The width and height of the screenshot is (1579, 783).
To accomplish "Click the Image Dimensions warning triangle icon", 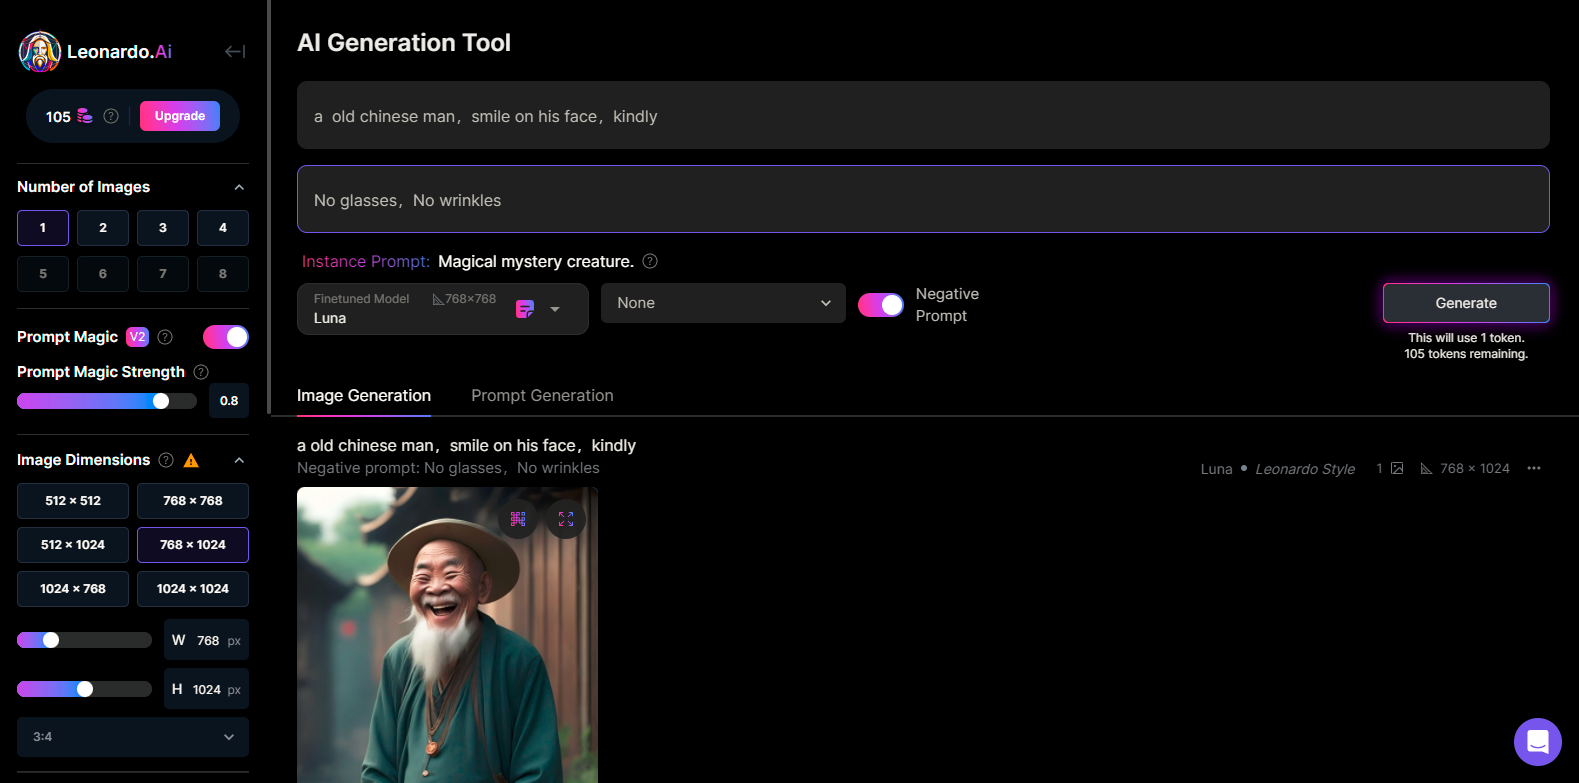I will [x=191, y=460].
